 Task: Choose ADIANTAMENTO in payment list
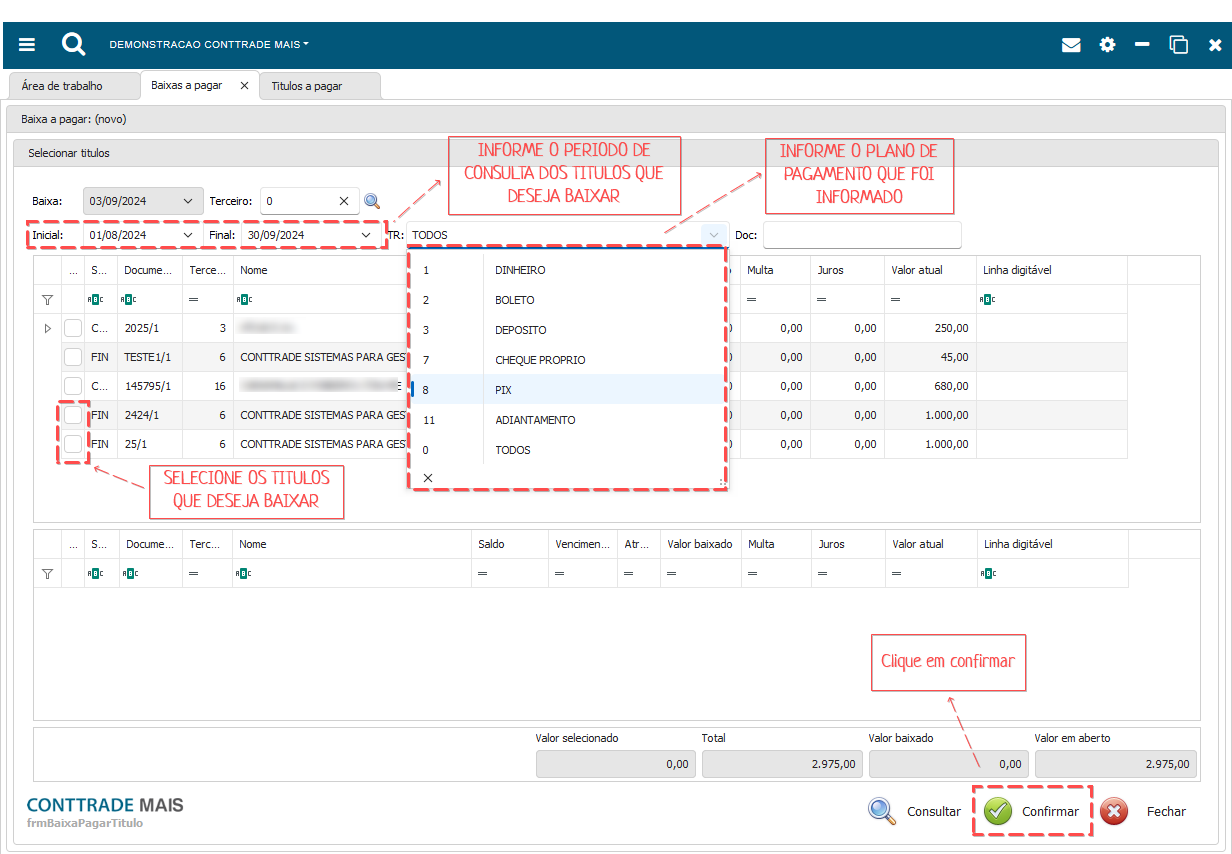tap(568, 420)
